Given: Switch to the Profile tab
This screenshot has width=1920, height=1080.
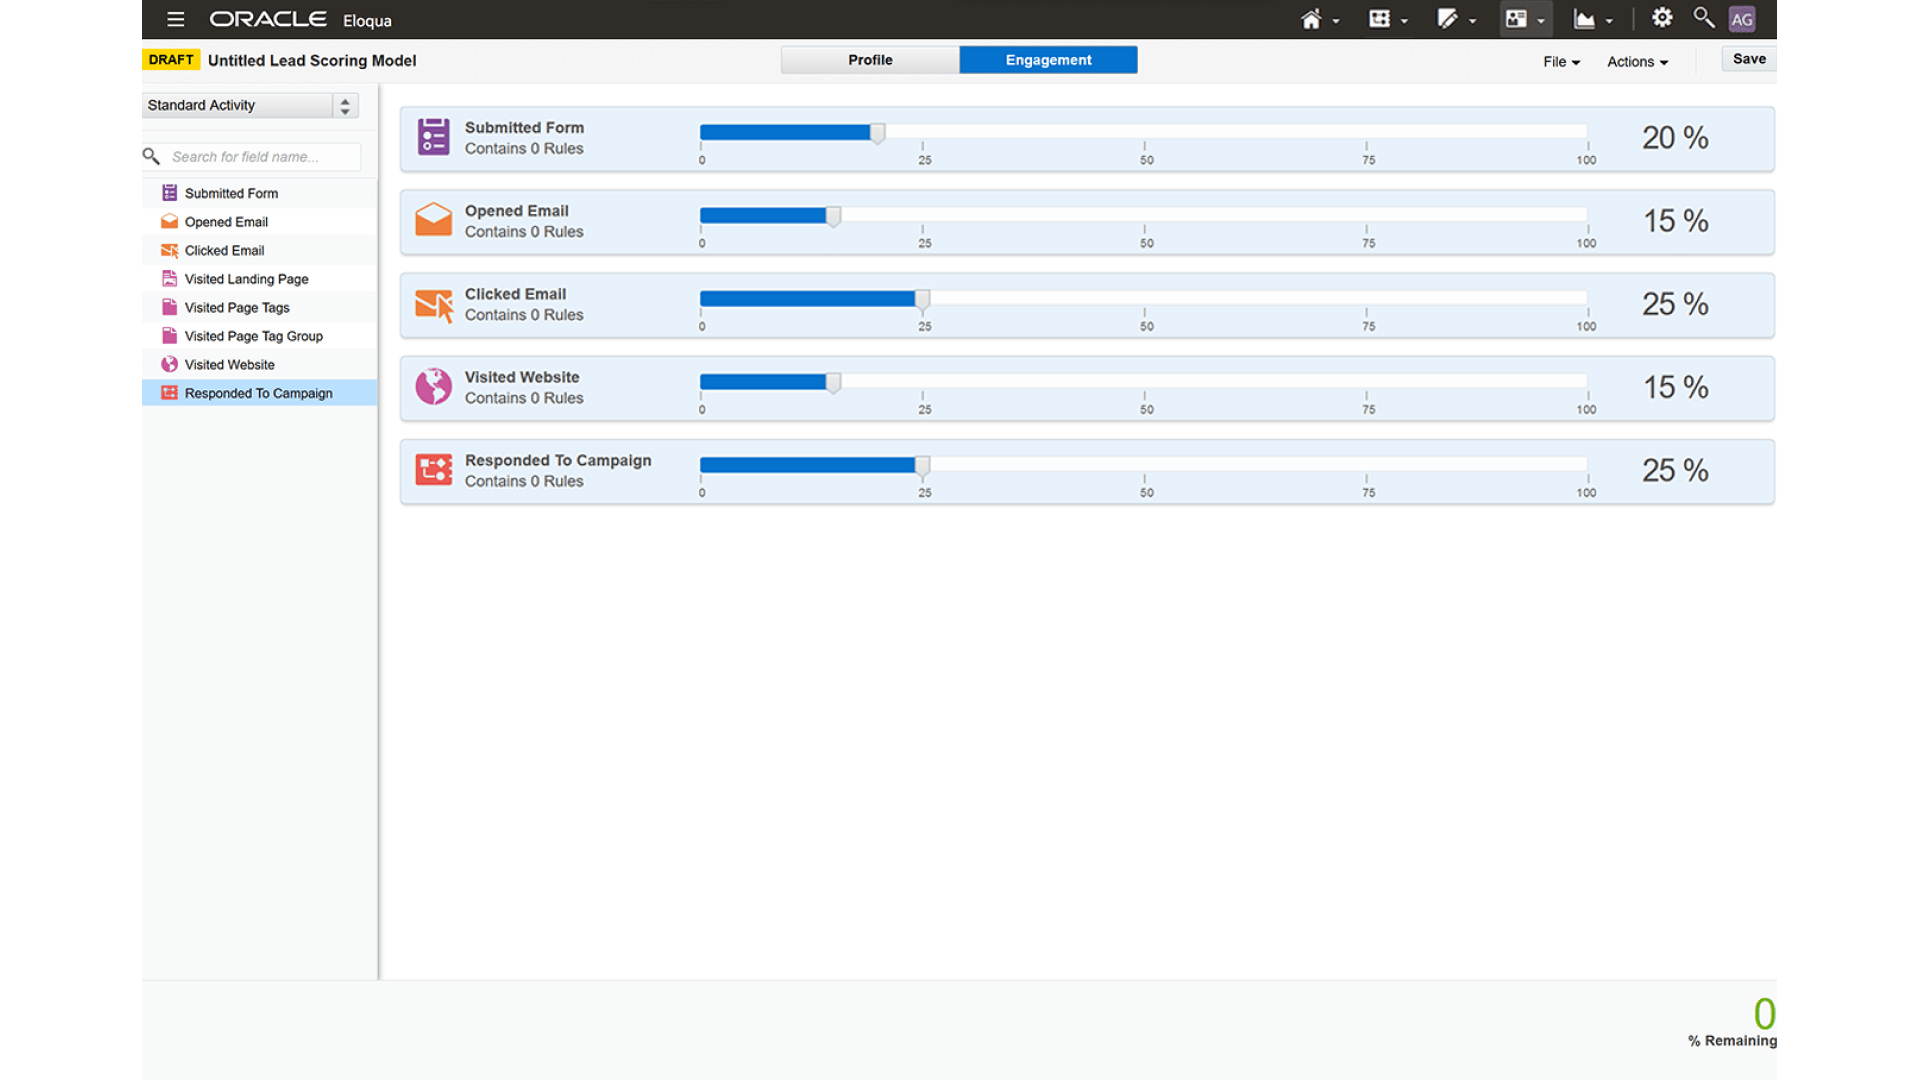Looking at the screenshot, I should click(869, 59).
